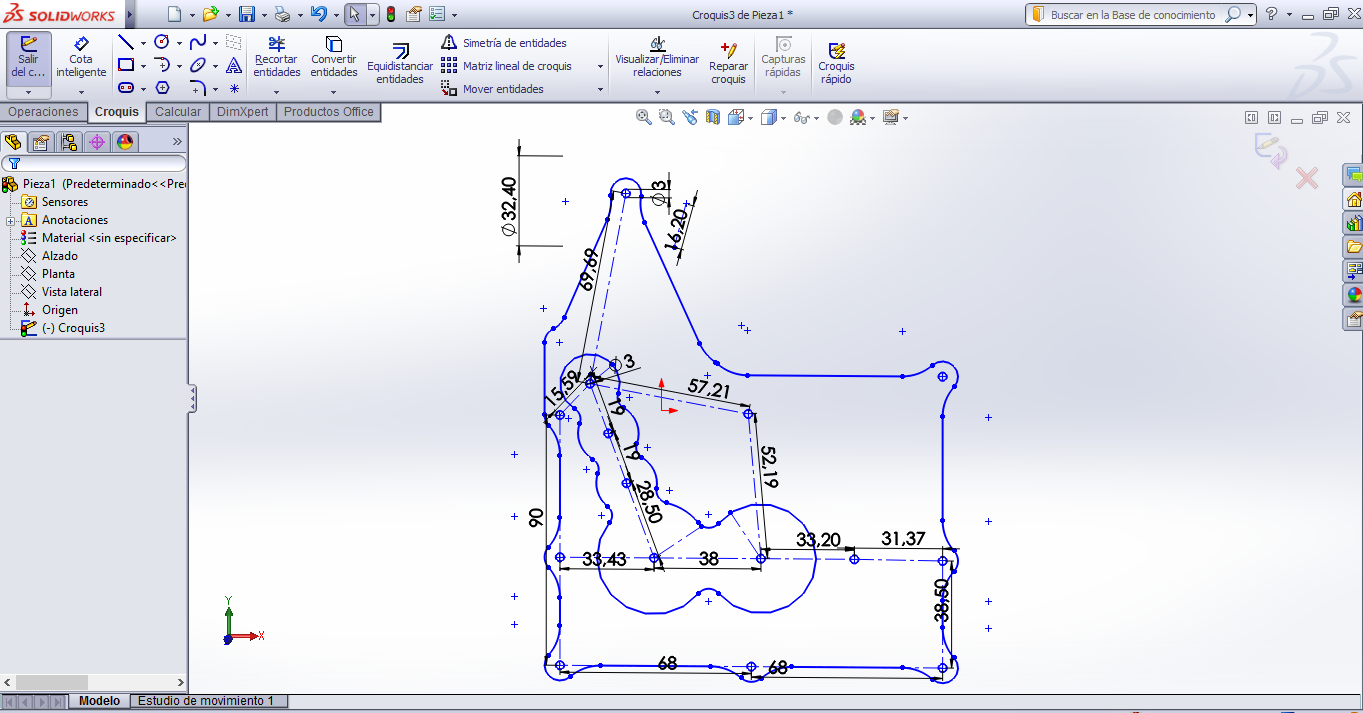The height and width of the screenshot is (713, 1363).
Task: Expand SolidWorks menu flyout arrow
Action: coord(130,14)
